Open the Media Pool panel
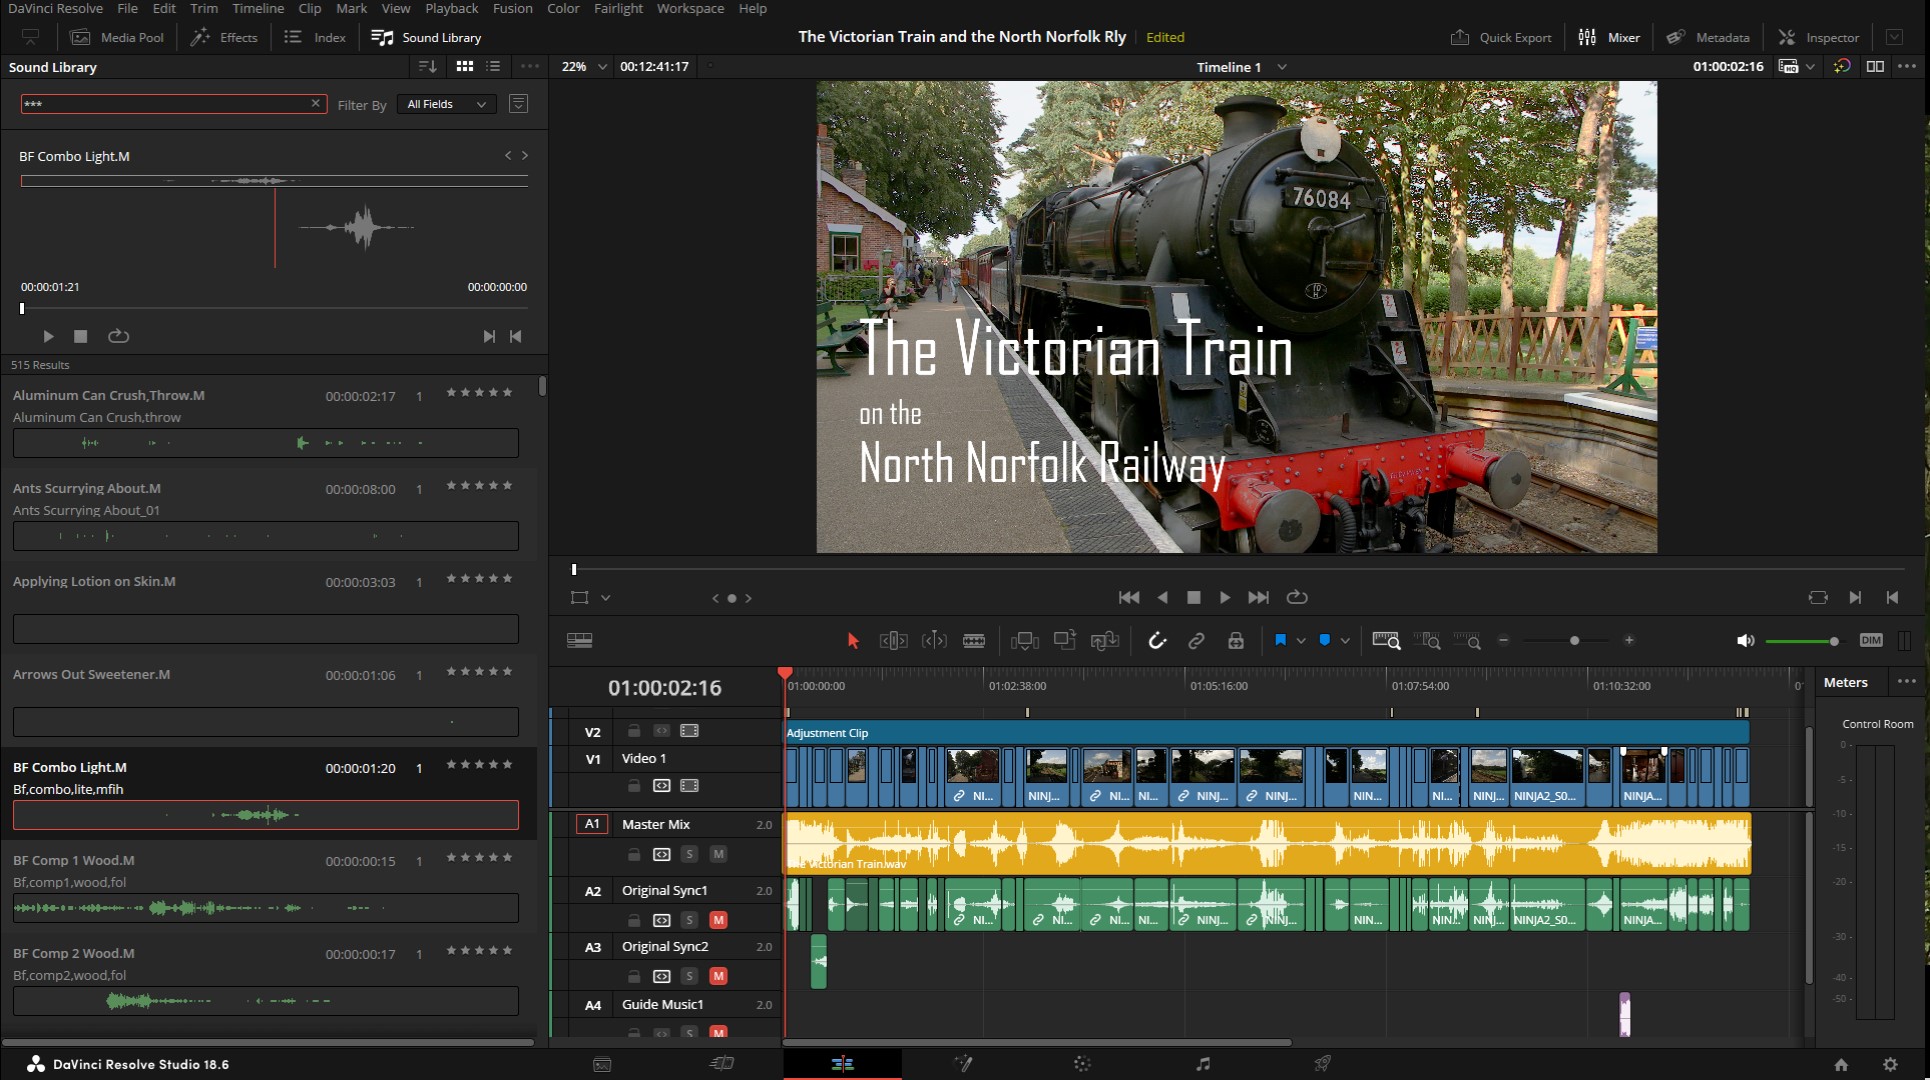Image resolution: width=1930 pixels, height=1080 pixels. tap(117, 37)
